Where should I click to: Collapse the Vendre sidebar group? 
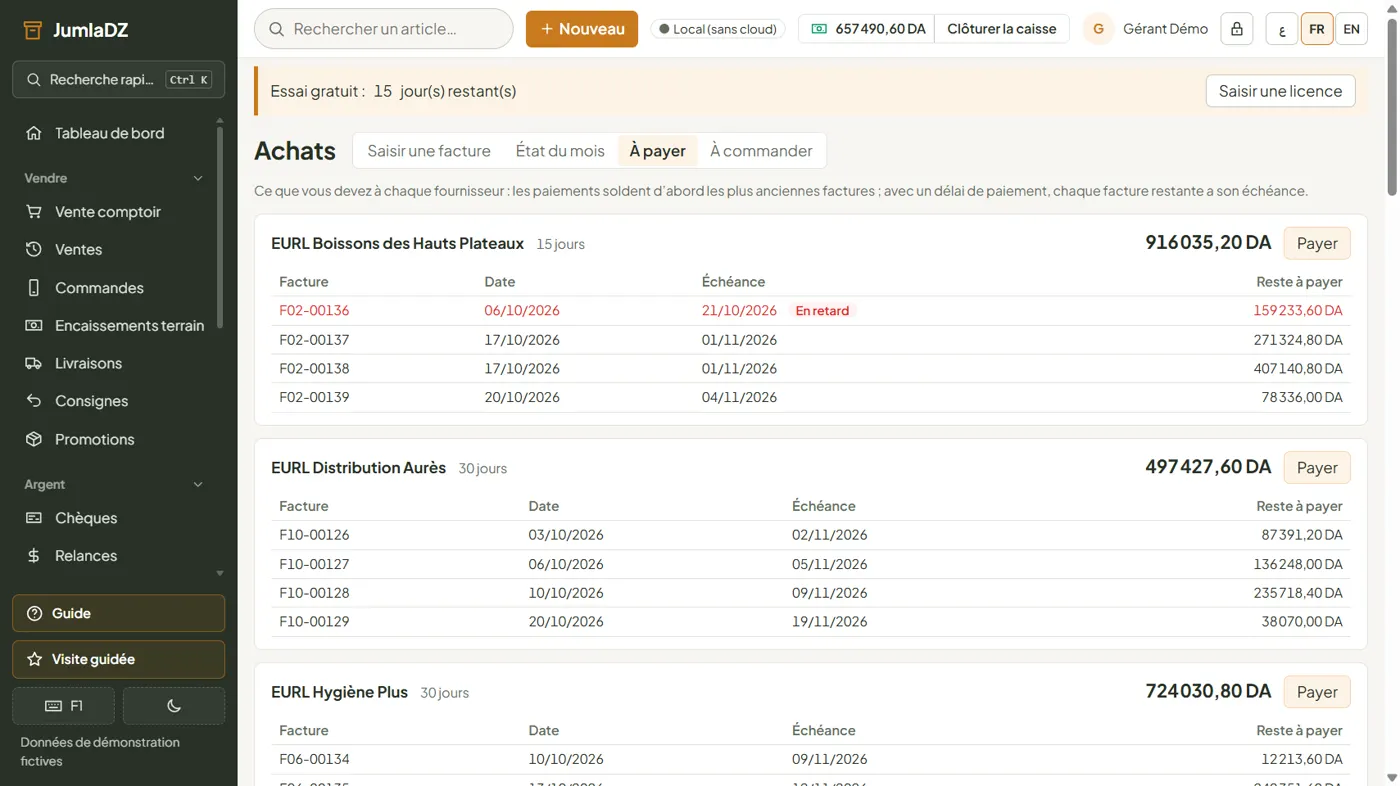pyautogui.click(x=115, y=178)
